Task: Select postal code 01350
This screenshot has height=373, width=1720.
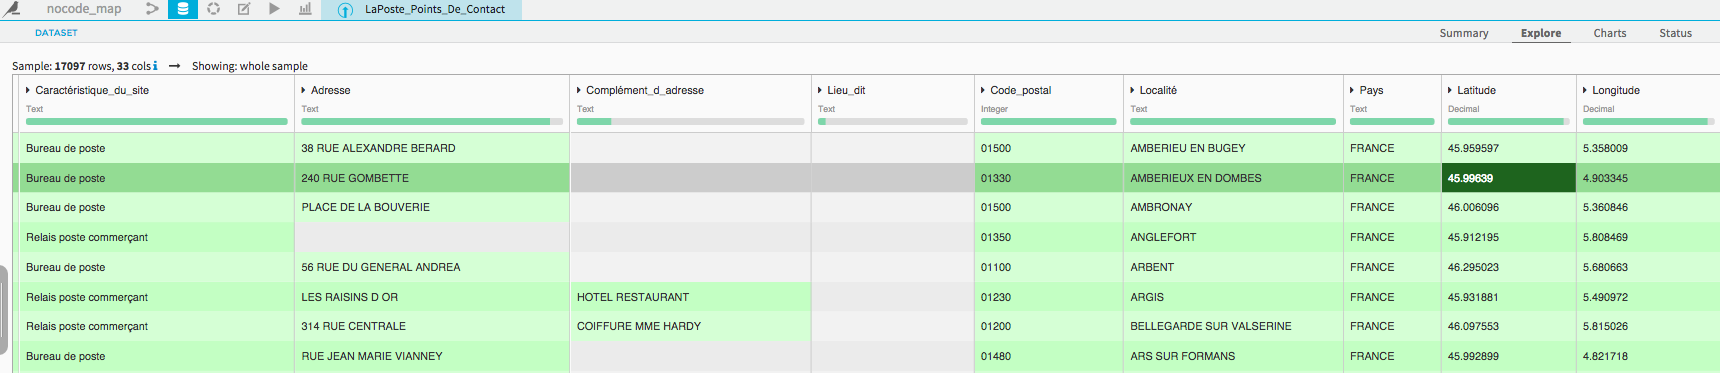Action: [x=1049, y=237]
